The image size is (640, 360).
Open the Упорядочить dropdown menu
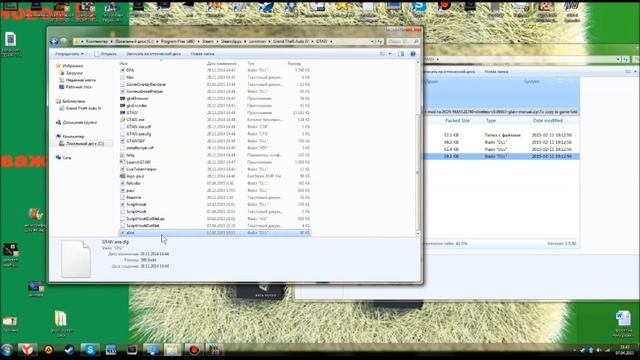click(69, 54)
